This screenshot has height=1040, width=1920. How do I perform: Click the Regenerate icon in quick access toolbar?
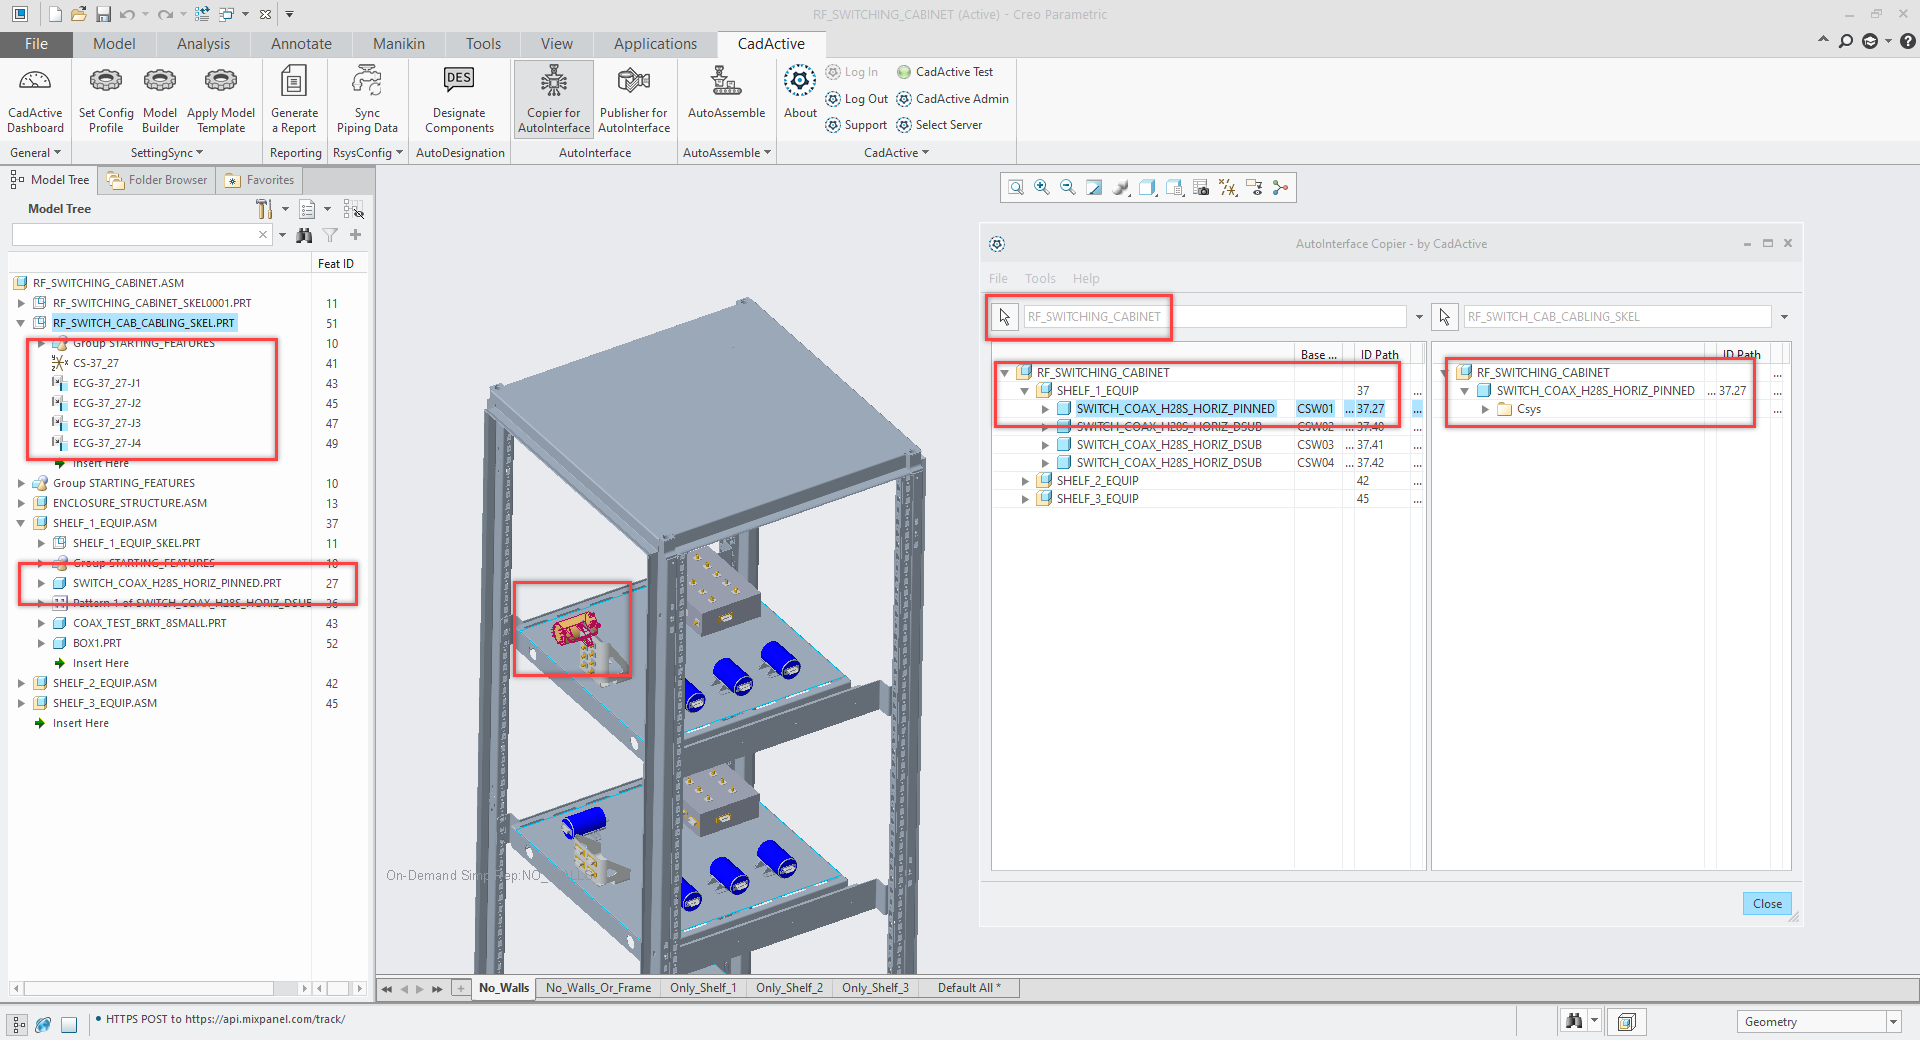202,14
